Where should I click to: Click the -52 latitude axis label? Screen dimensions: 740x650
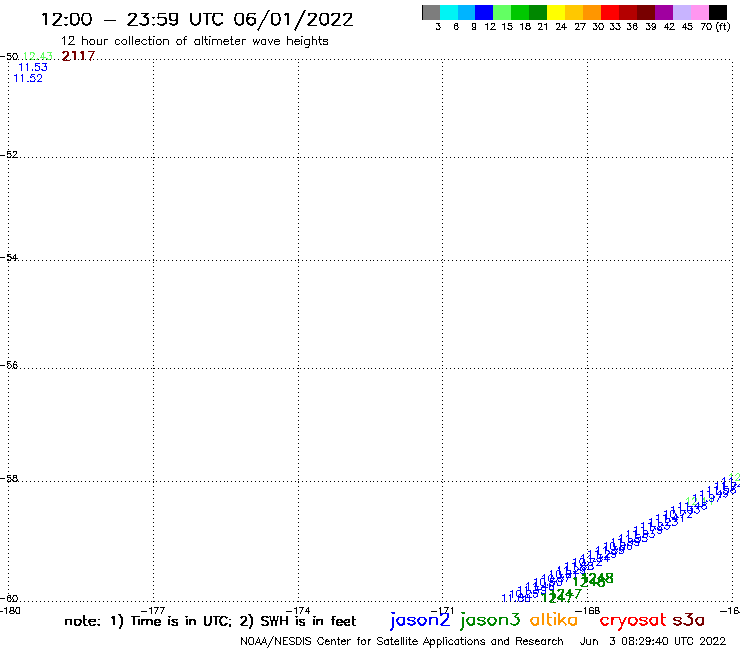(x=9, y=154)
